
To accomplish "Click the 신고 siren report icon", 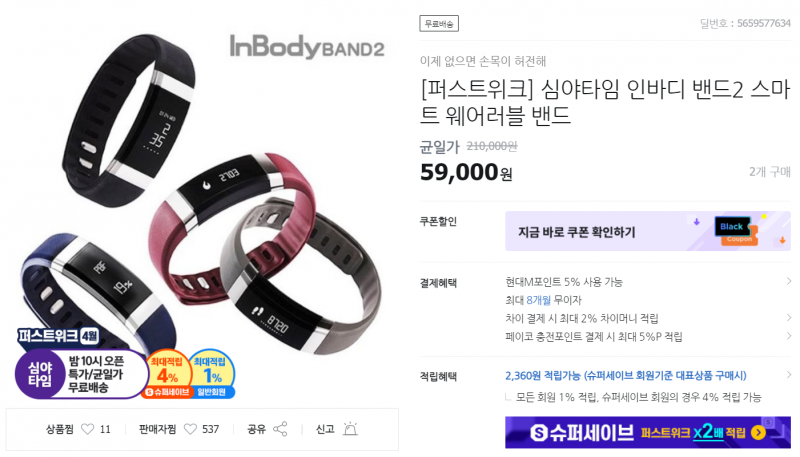I will coord(350,429).
